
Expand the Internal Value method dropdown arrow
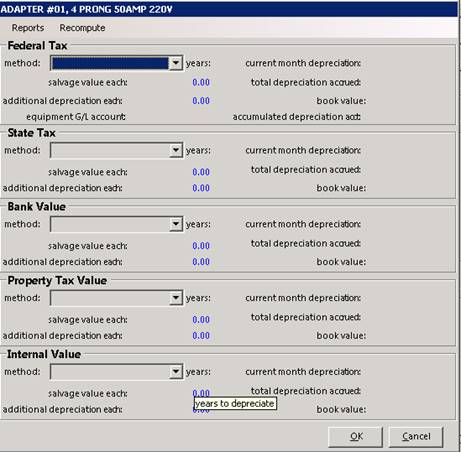[x=175, y=372]
